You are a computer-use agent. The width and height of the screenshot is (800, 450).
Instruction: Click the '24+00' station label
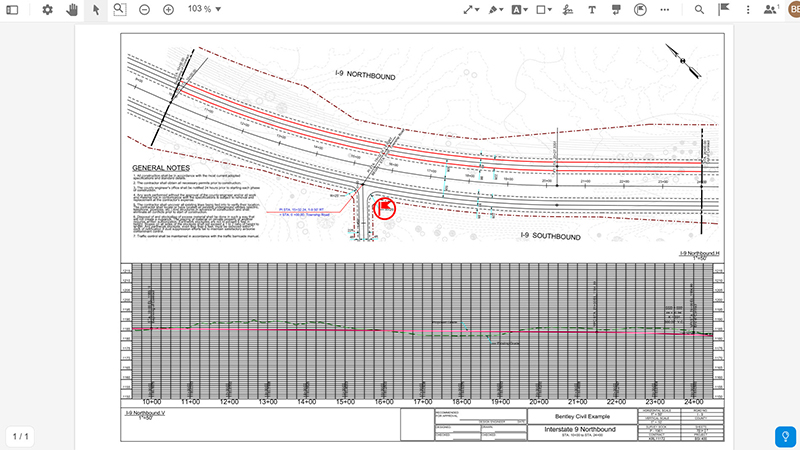click(x=694, y=402)
